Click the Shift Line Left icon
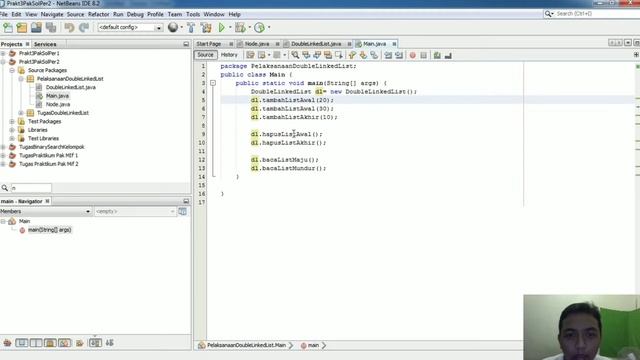Viewport: 640px width, 360px height. 388,55
